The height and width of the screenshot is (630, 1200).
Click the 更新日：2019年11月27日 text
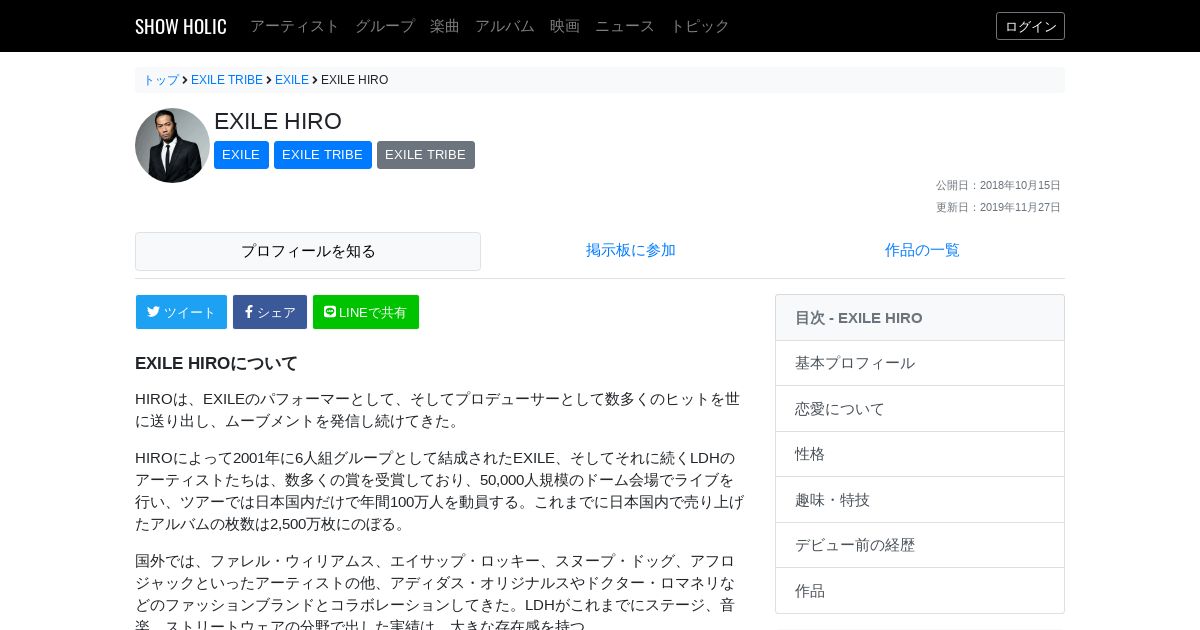[998, 207]
